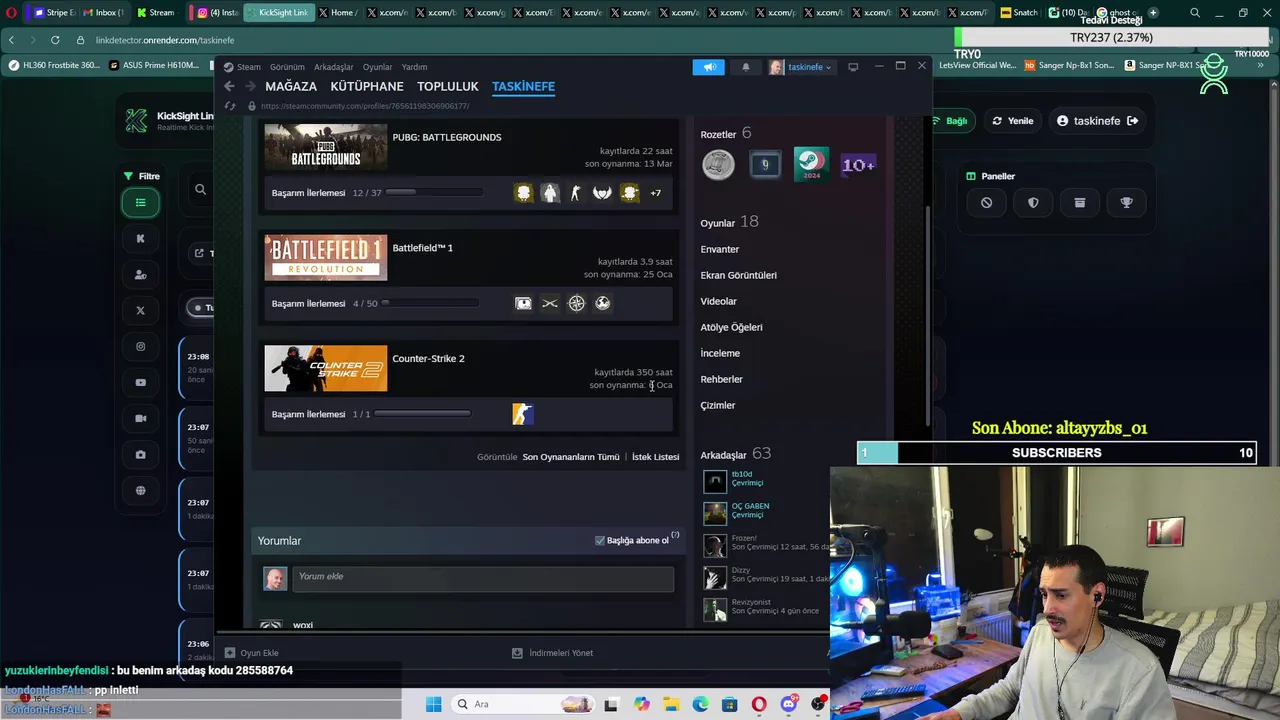Select the Kick filter icon in KickSight
1280x720 pixels.
pos(140,238)
